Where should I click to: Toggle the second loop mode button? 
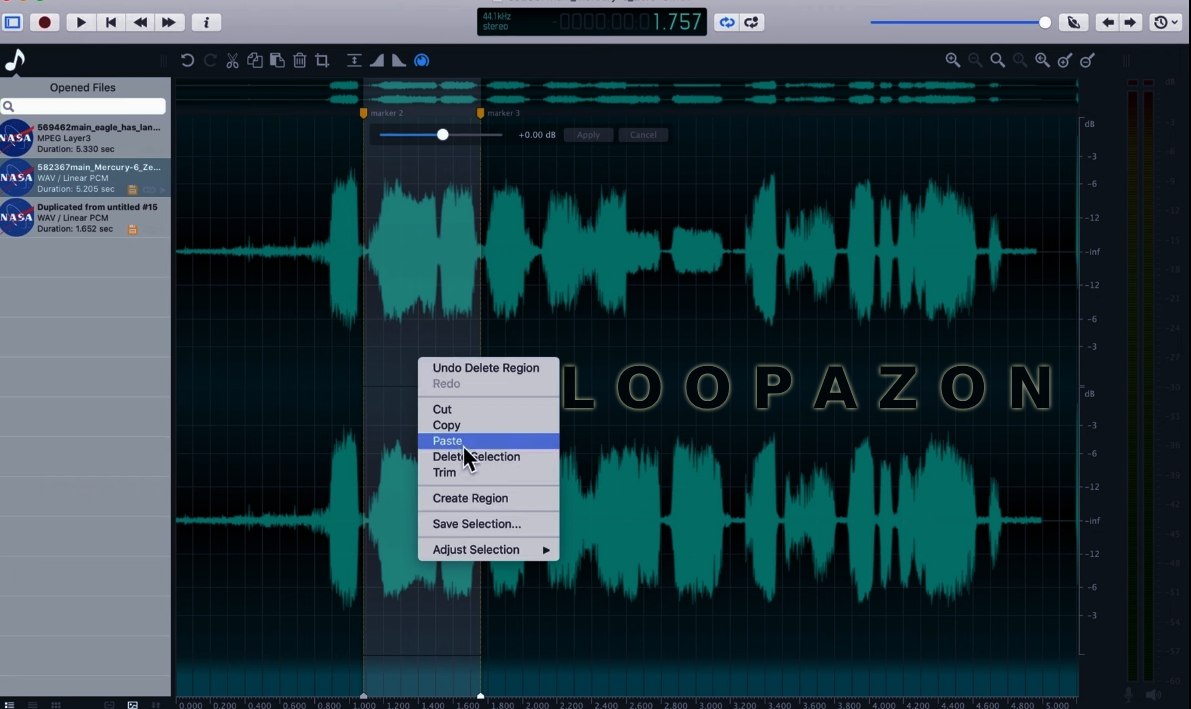(751, 22)
